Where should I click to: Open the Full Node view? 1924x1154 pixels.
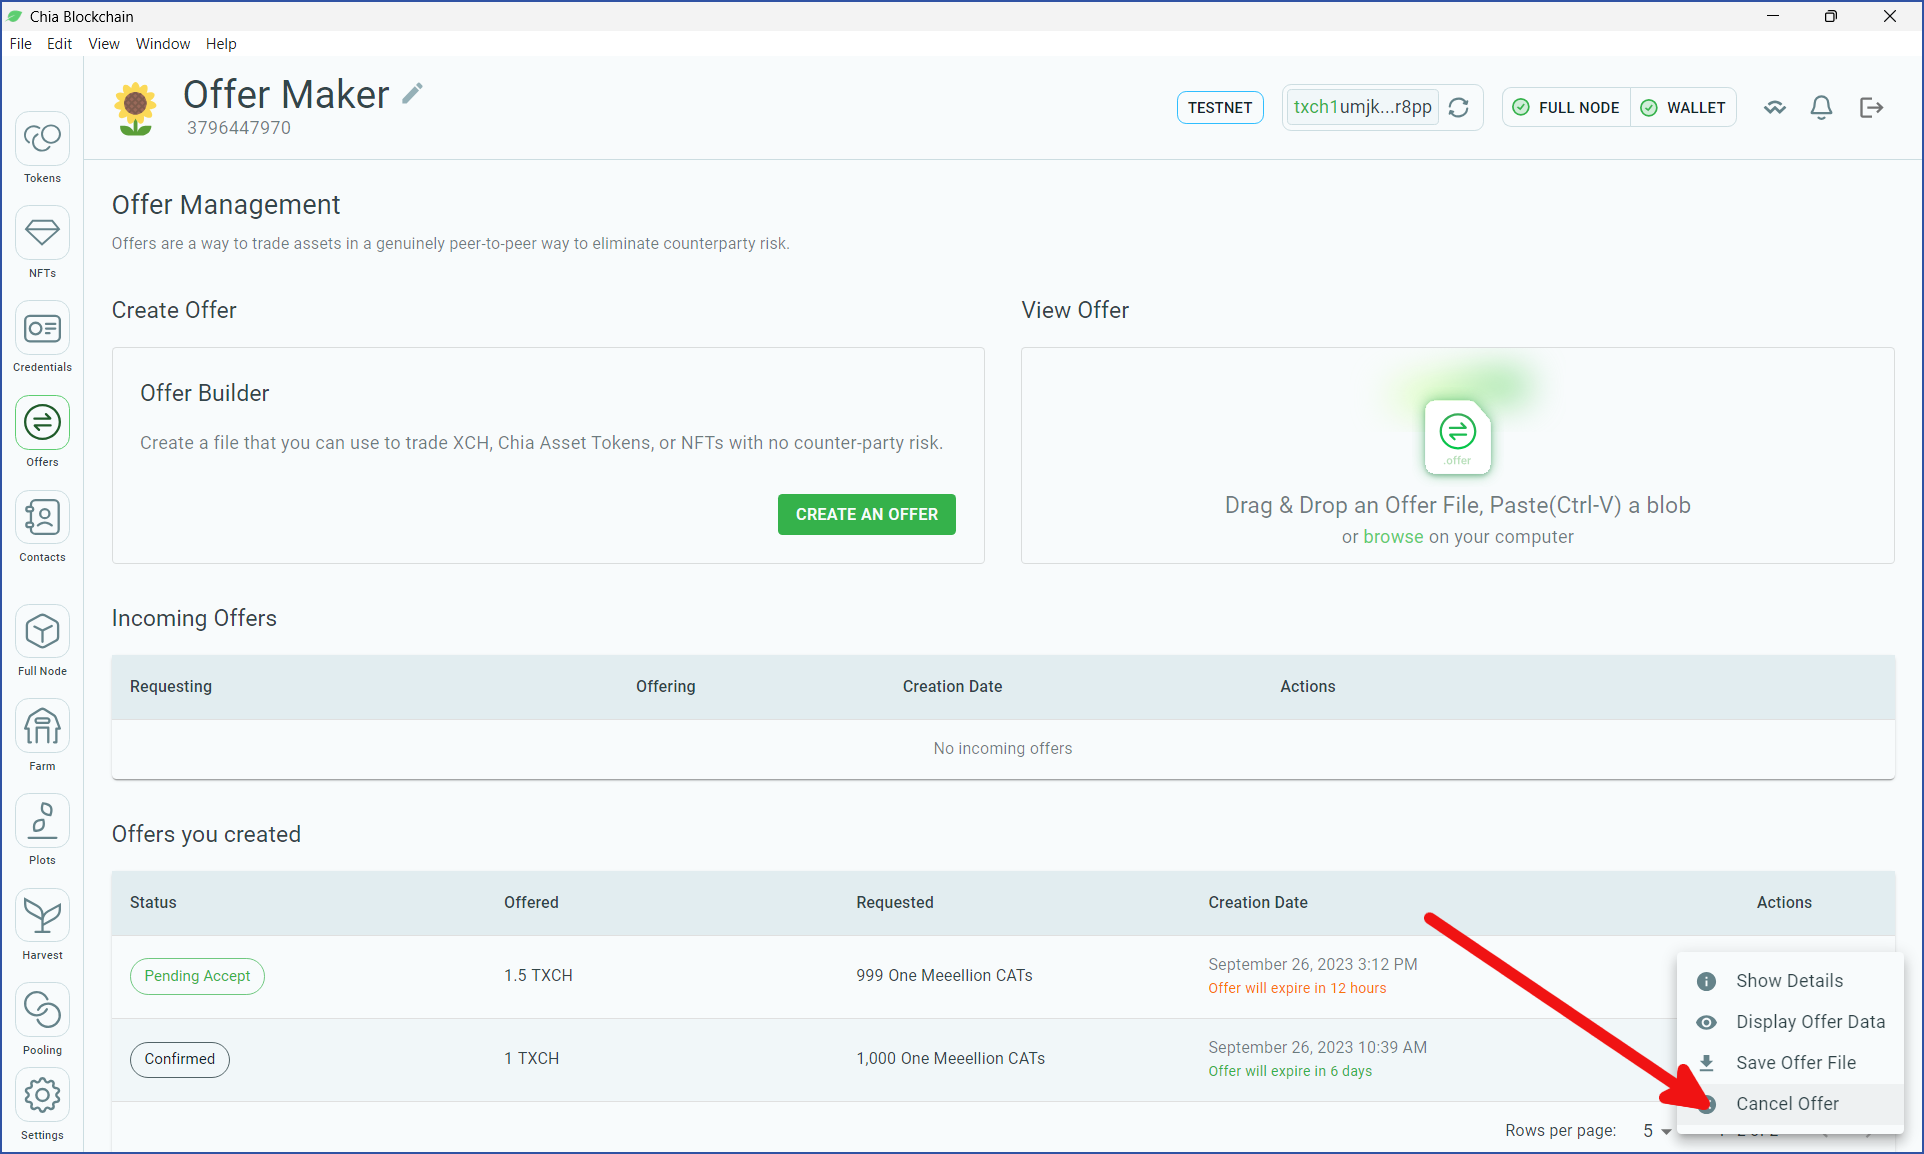[42, 641]
